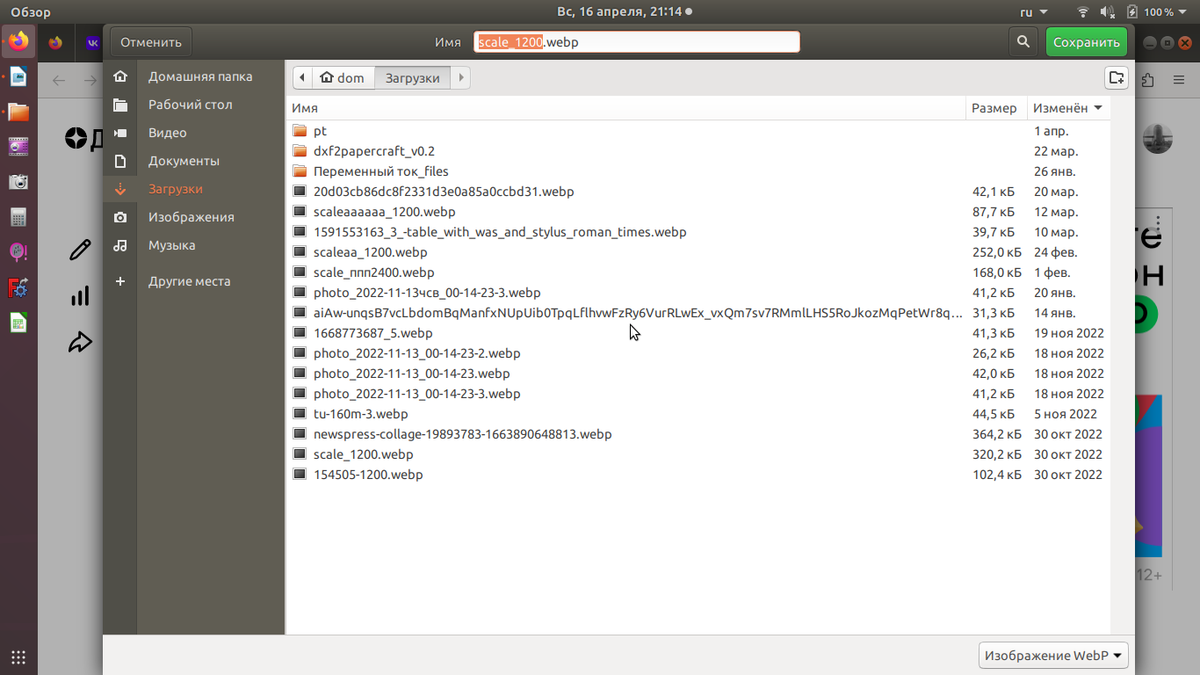Create a new folder with the folder-plus icon

[x=1116, y=78]
